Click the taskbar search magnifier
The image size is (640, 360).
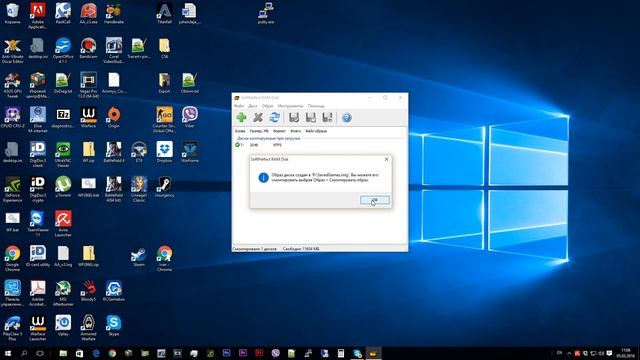click(24, 353)
